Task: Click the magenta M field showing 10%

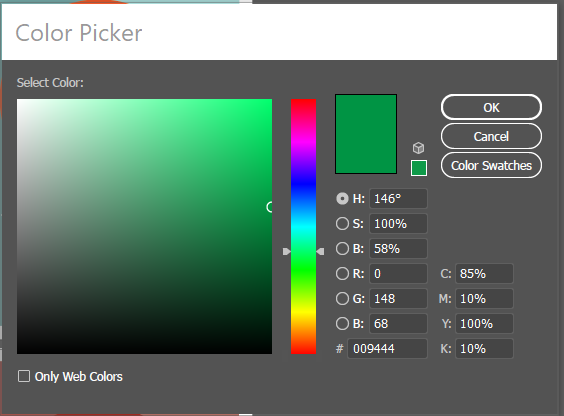Action: pyautogui.click(x=484, y=298)
